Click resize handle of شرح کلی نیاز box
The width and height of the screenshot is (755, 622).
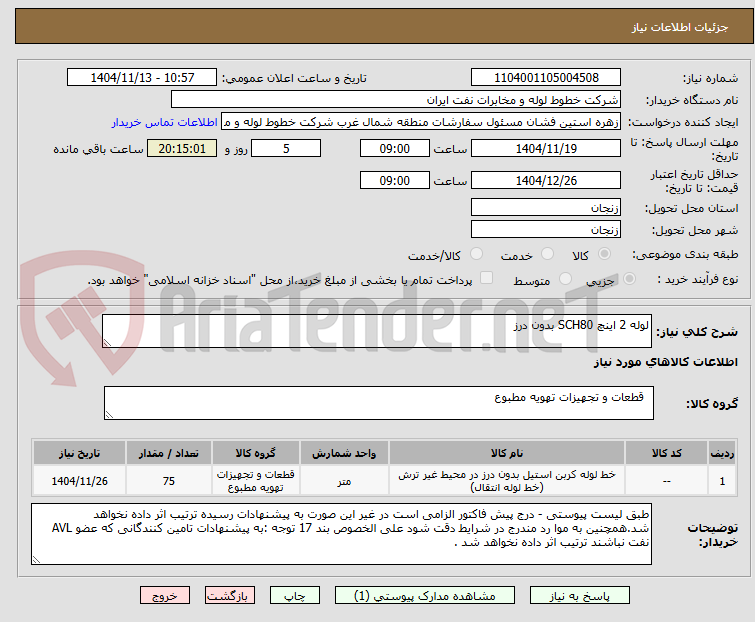click(x=107, y=343)
